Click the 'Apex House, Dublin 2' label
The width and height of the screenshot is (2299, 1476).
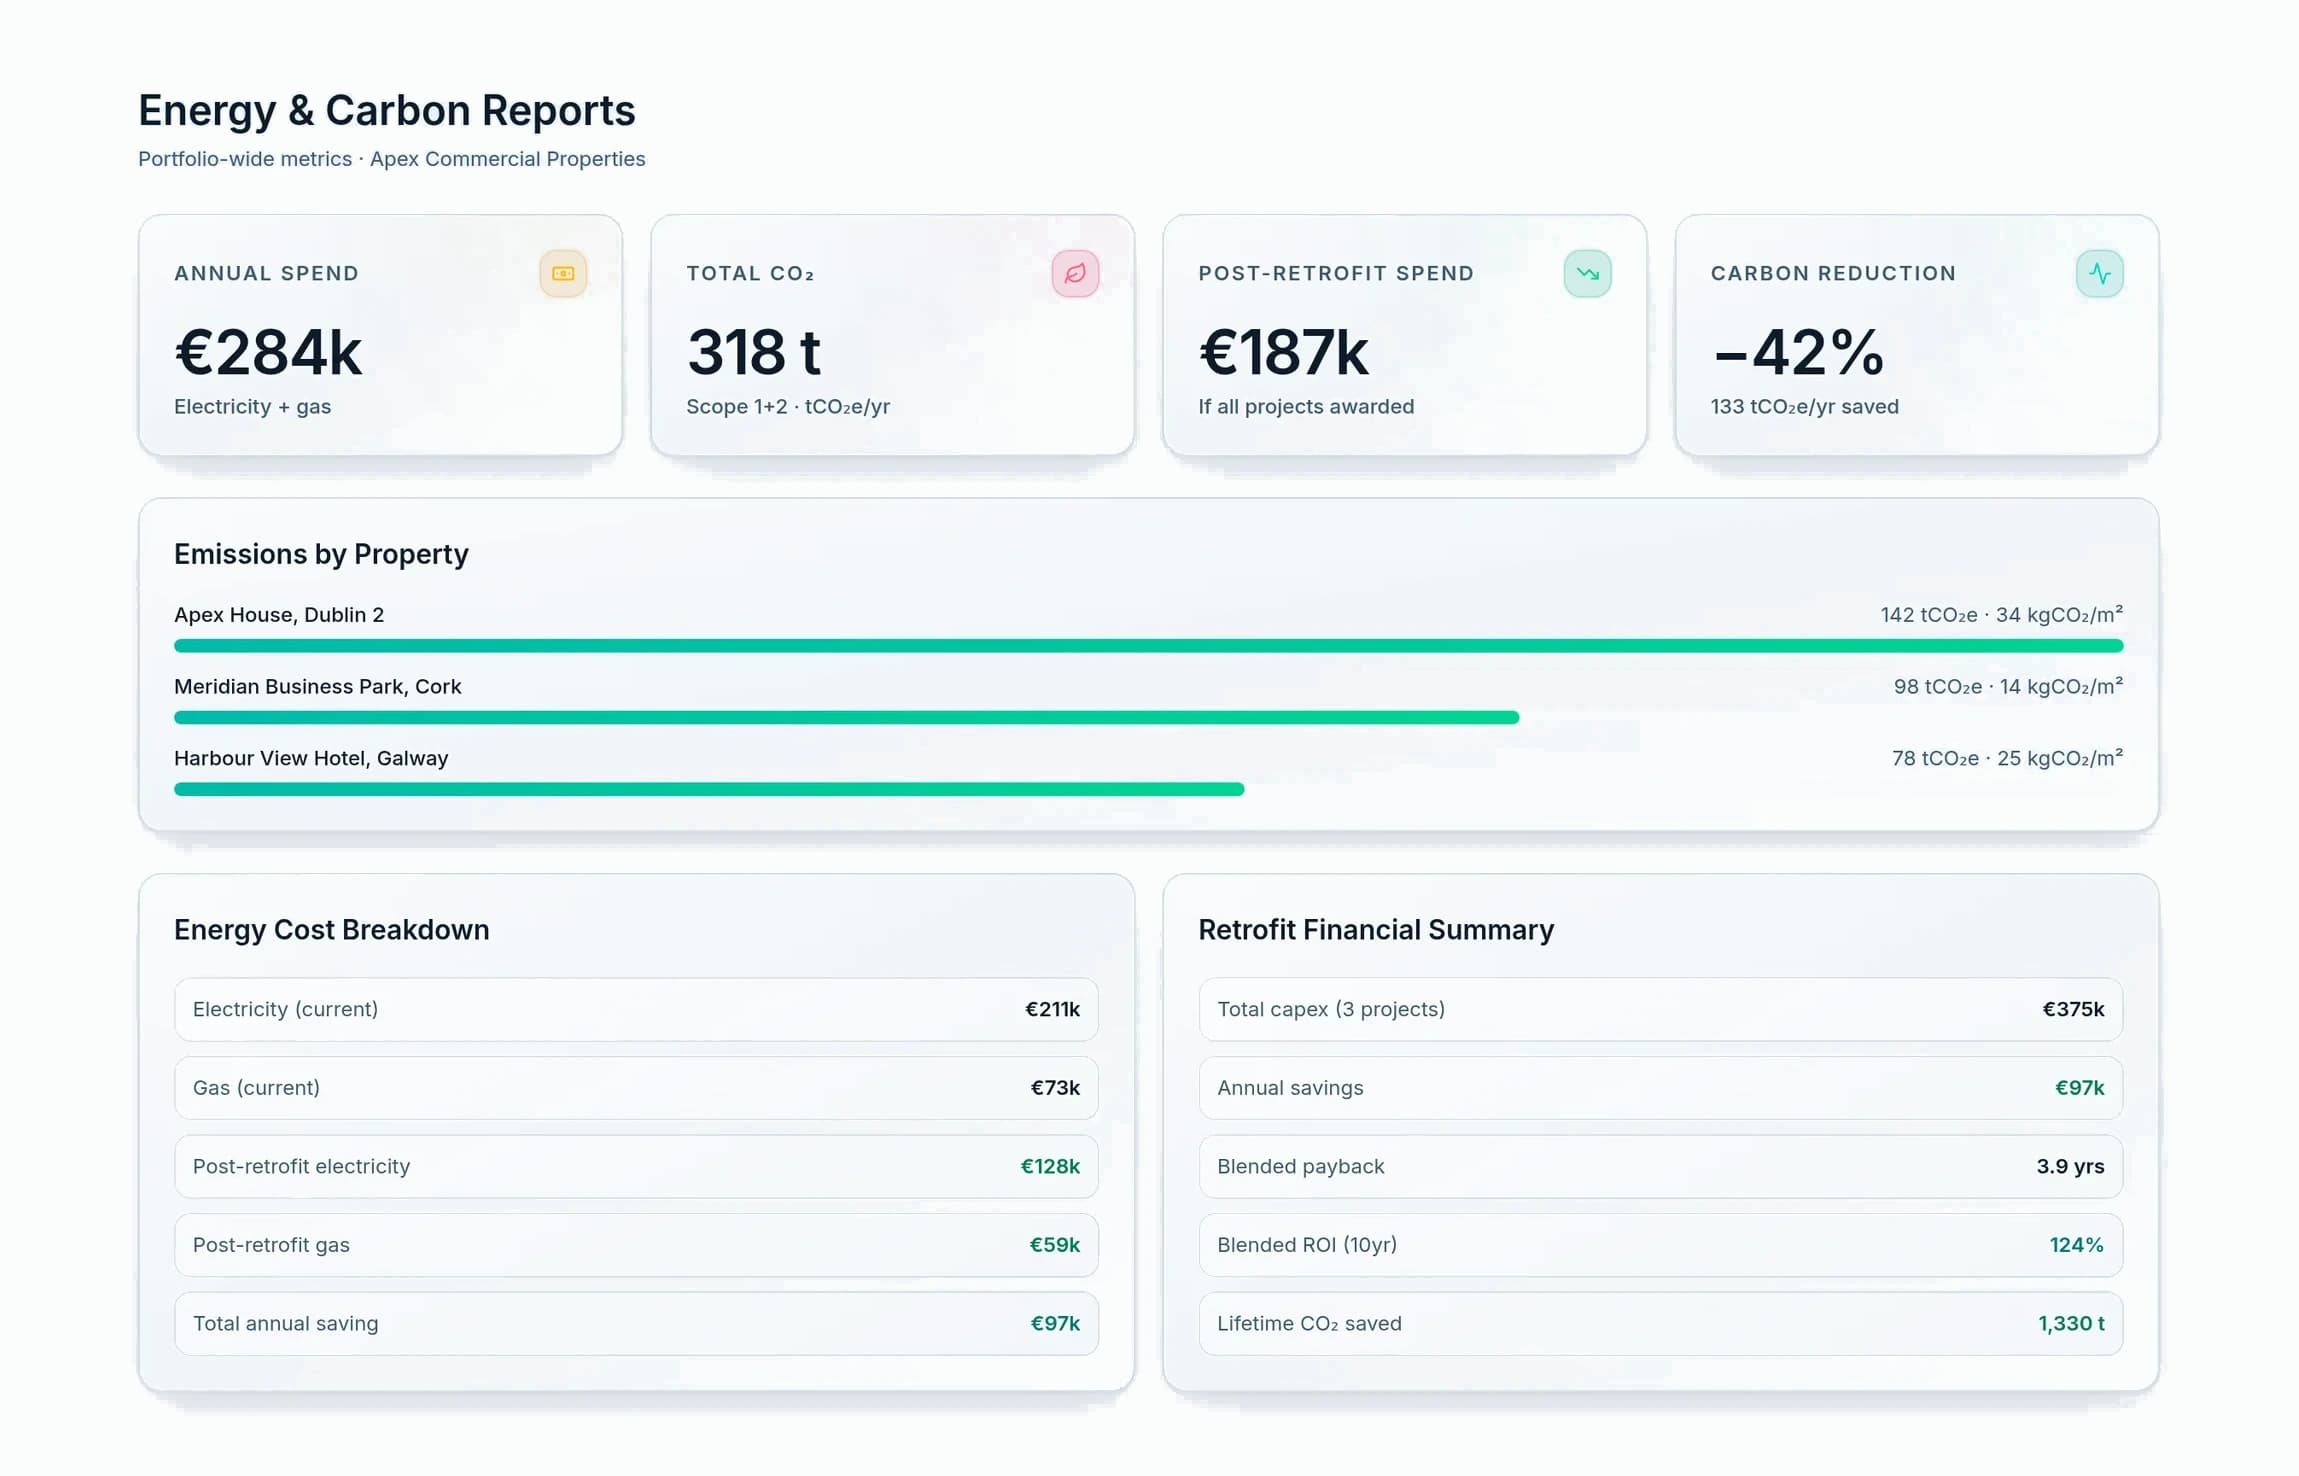[x=279, y=615]
